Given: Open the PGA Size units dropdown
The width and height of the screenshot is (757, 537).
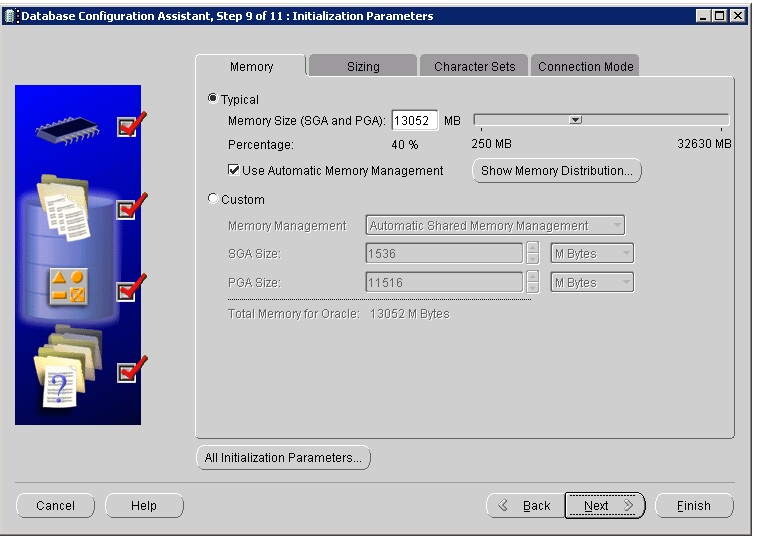Looking at the screenshot, I should click(x=592, y=283).
